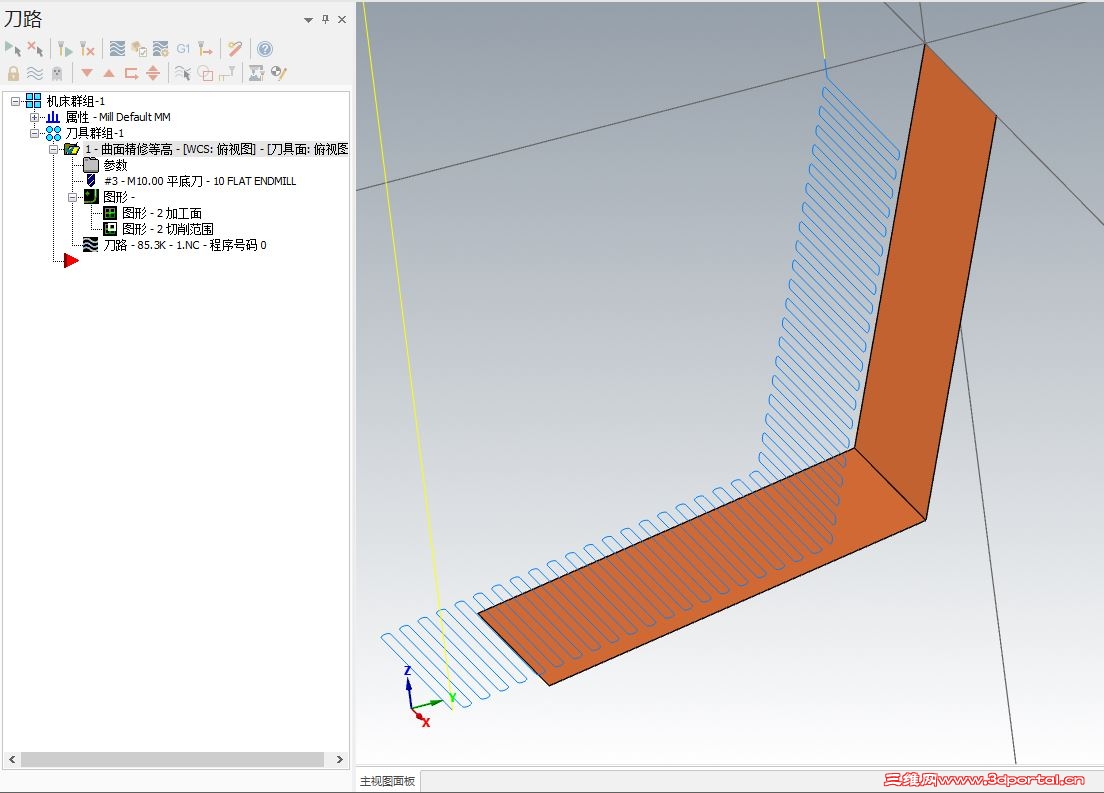Viewport: 1104px width, 793px height.
Task: Move the insert arrow up one item
Action: click(x=109, y=73)
